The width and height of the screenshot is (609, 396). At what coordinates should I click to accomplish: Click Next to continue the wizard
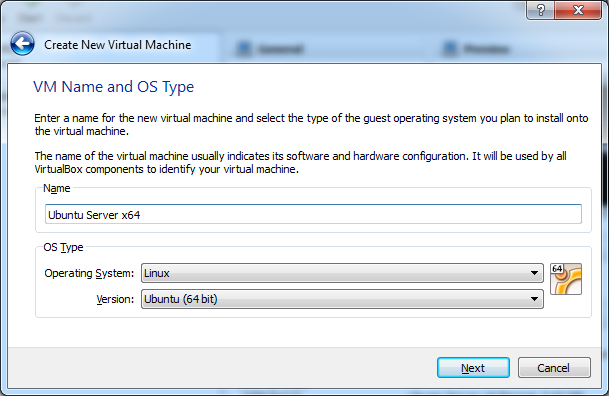[473, 368]
